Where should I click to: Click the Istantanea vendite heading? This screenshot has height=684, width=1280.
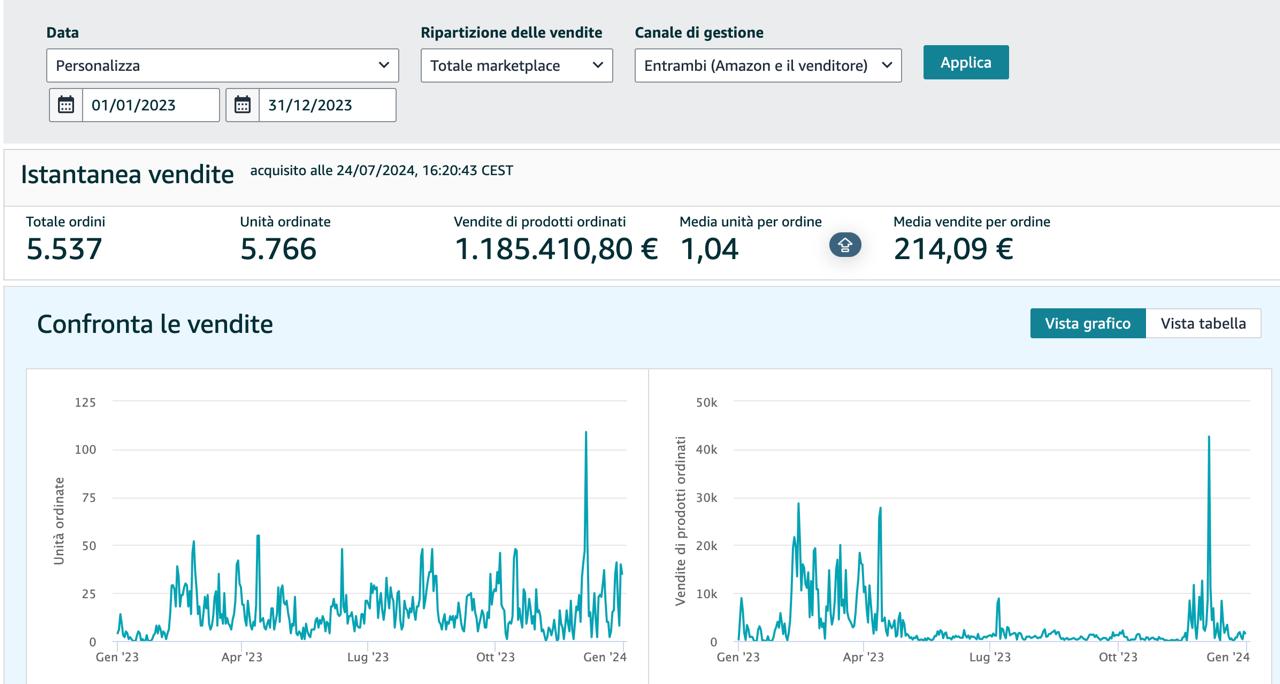(x=127, y=174)
